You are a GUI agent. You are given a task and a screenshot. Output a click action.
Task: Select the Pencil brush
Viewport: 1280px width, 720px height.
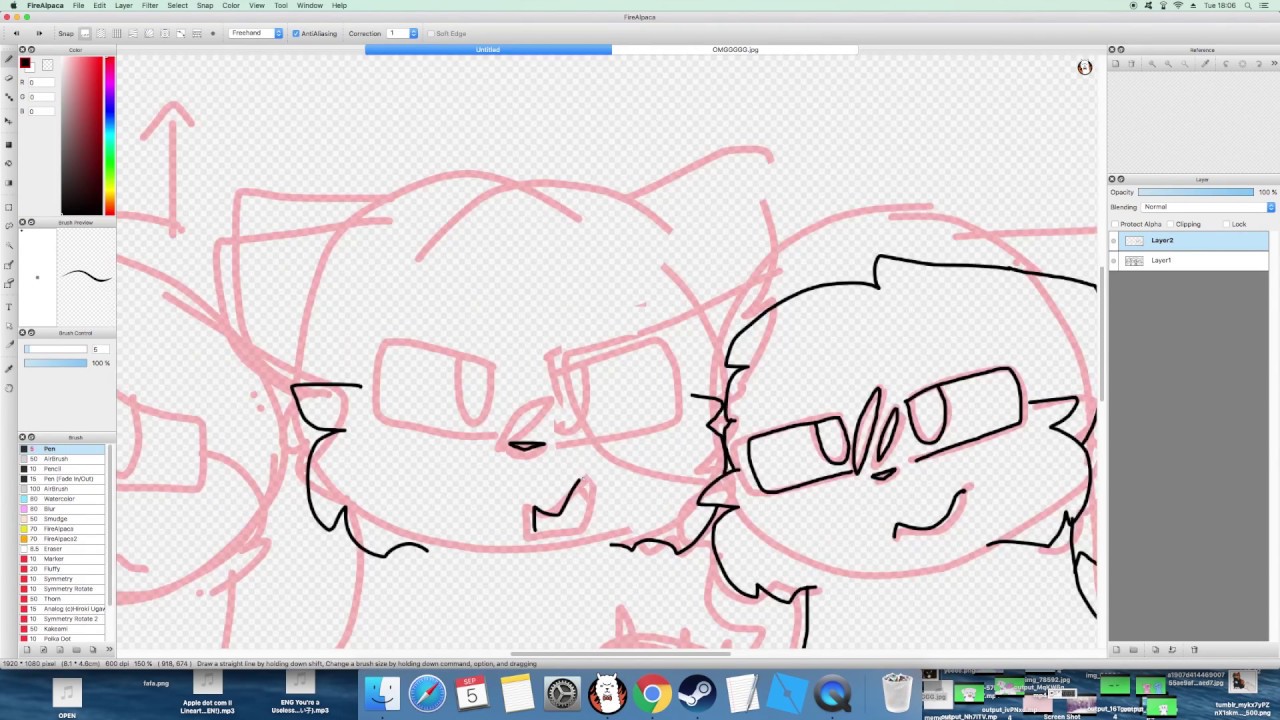[62, 469]
